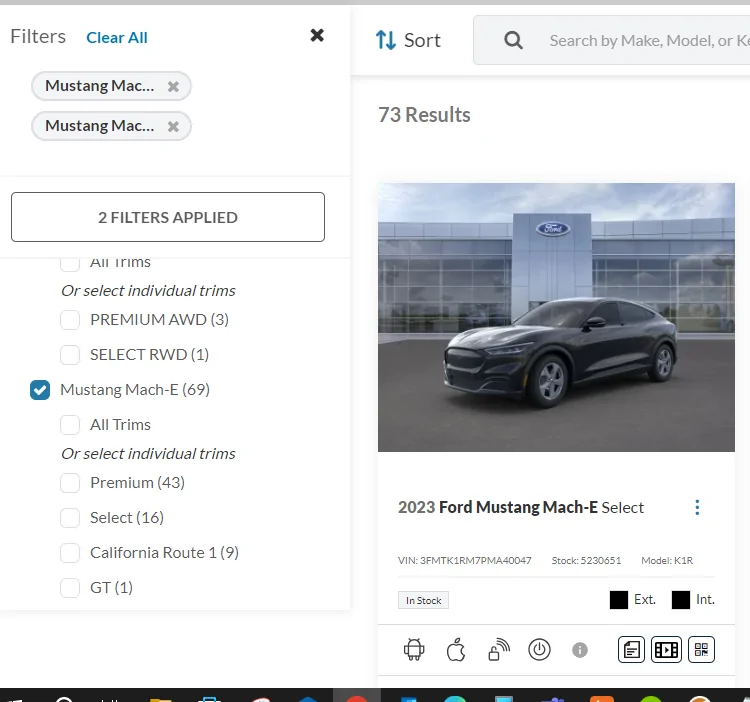This screenshot has width=750, height=702.
Task: Click the black Ext. color swatch
Action: (x=618, y=600)
